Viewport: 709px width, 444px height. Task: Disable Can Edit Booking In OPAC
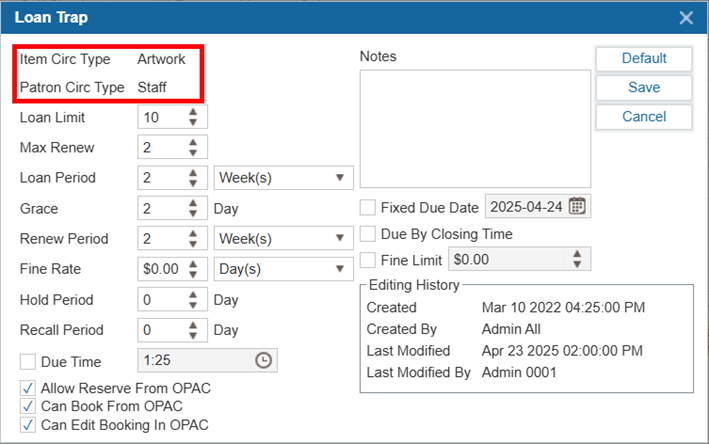click(x=28, y=425)
